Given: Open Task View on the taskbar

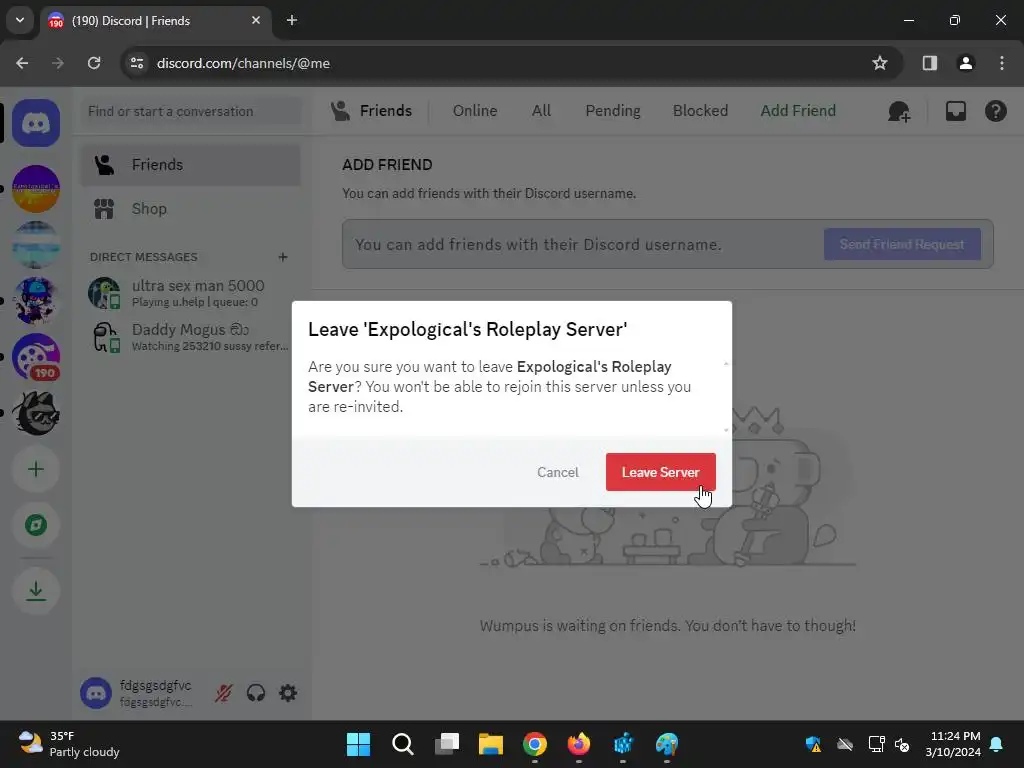Looking at the screenshot, I should (447, 744).
